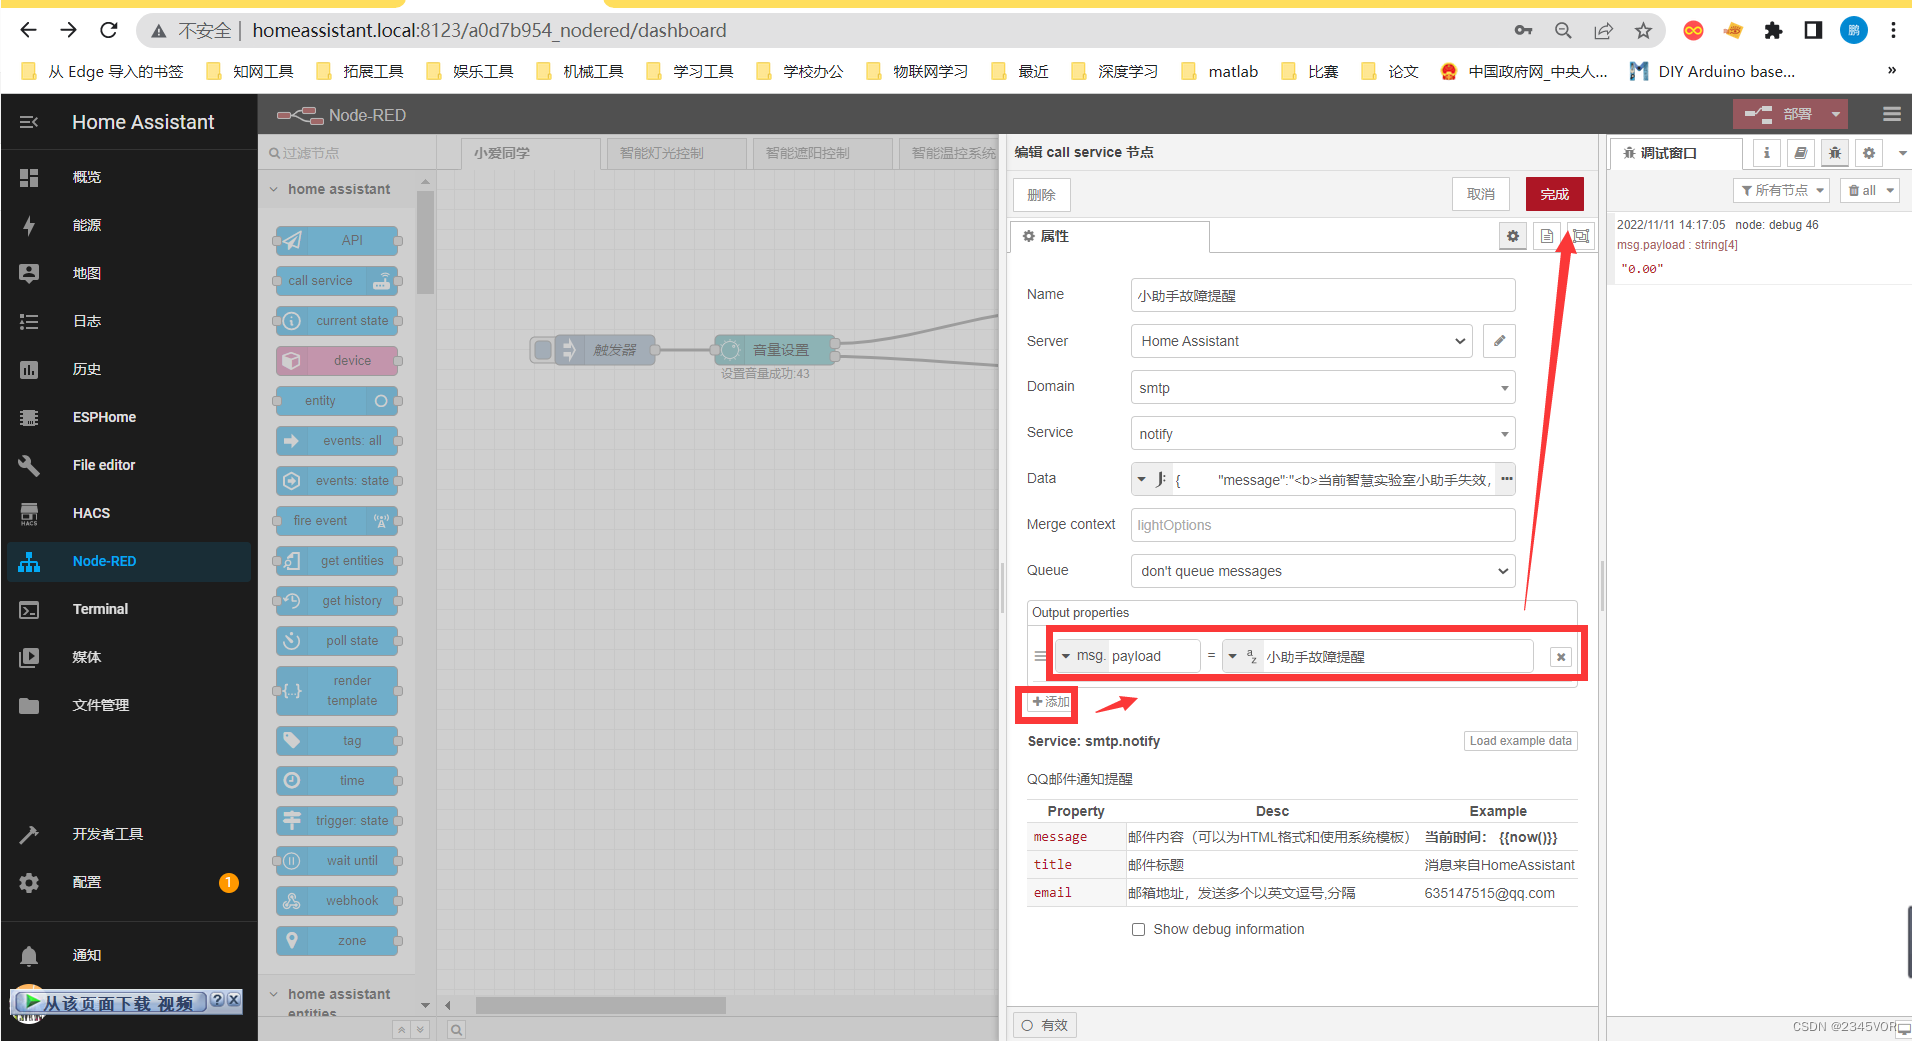Open the Queue dropdown
The image size is (1912, 1041).
[x=1323, y=571]
